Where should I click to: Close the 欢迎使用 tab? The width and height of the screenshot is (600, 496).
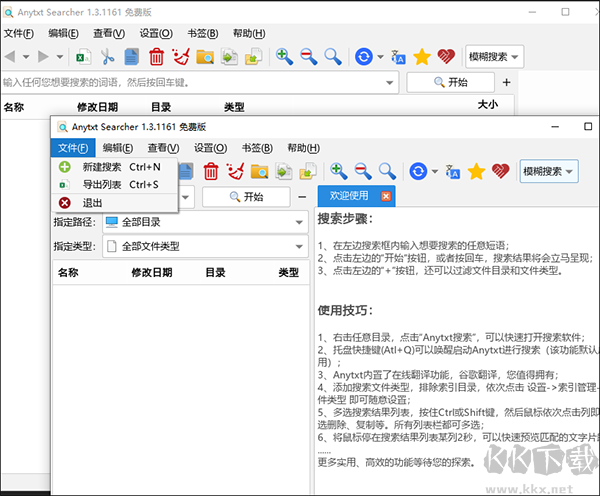[x=386, y=196]
